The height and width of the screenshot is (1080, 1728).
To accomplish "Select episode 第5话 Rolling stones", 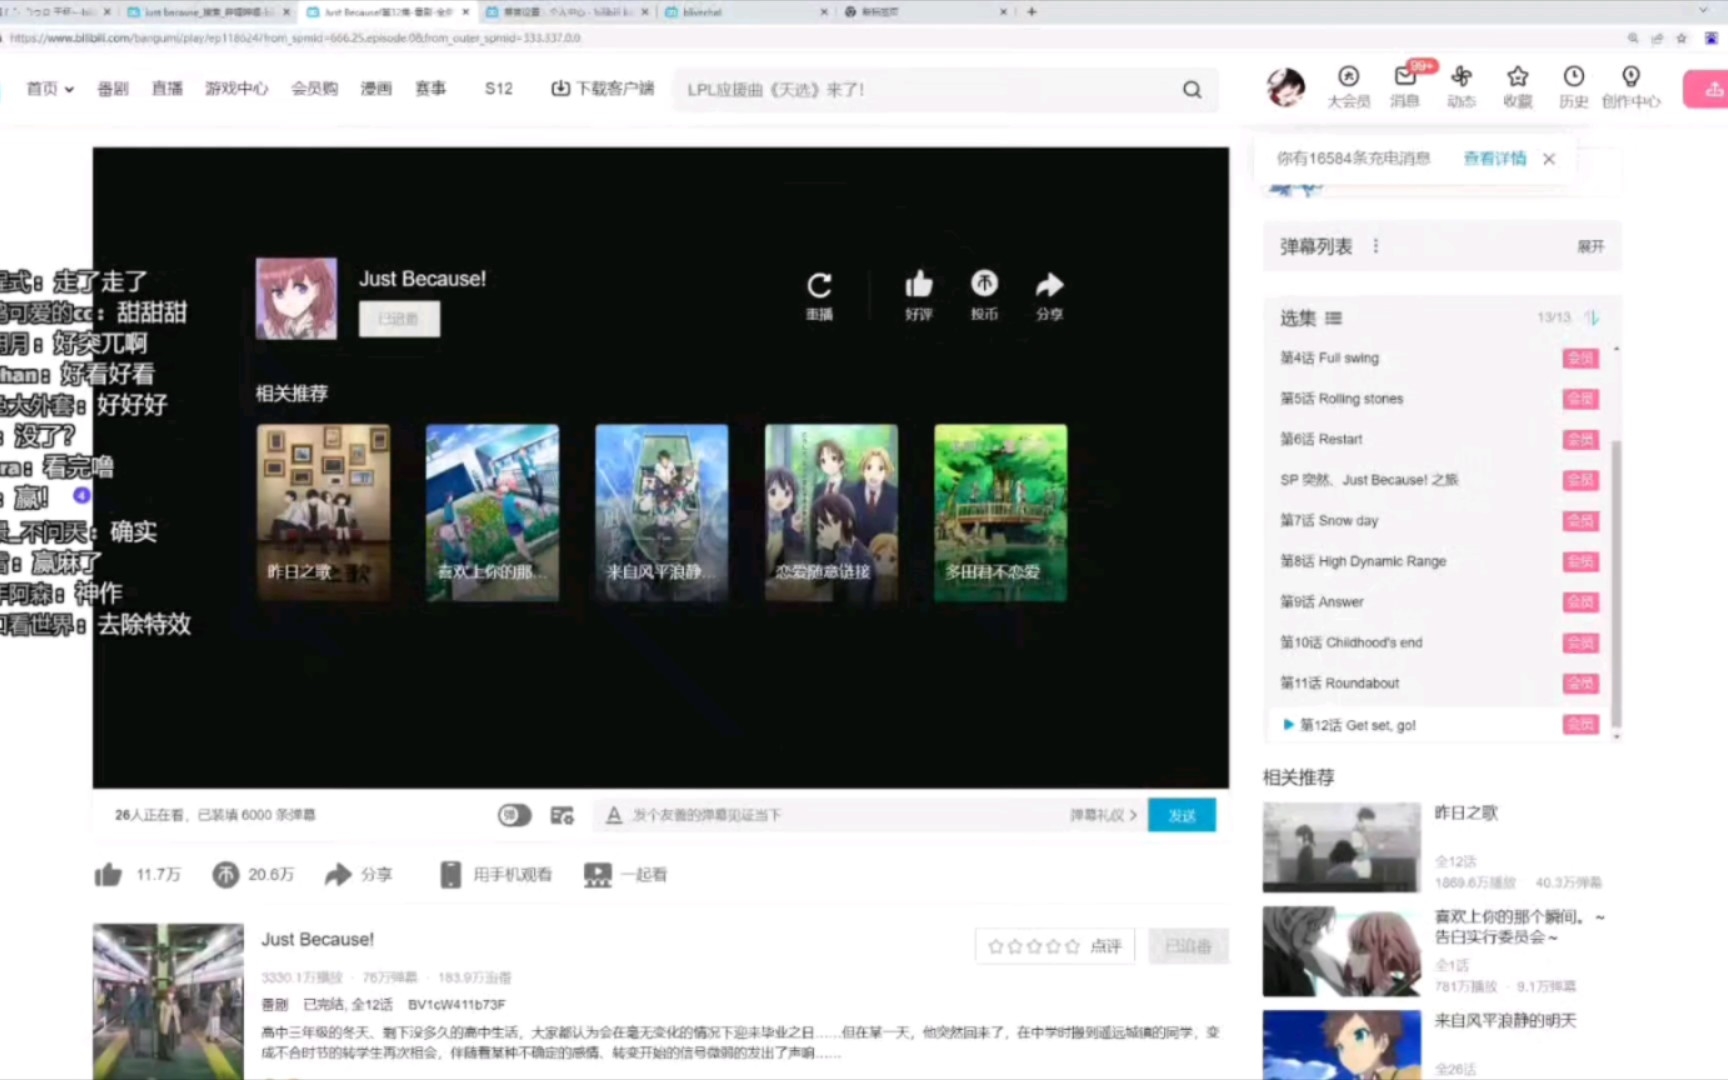I will (x=1438, y=399).
